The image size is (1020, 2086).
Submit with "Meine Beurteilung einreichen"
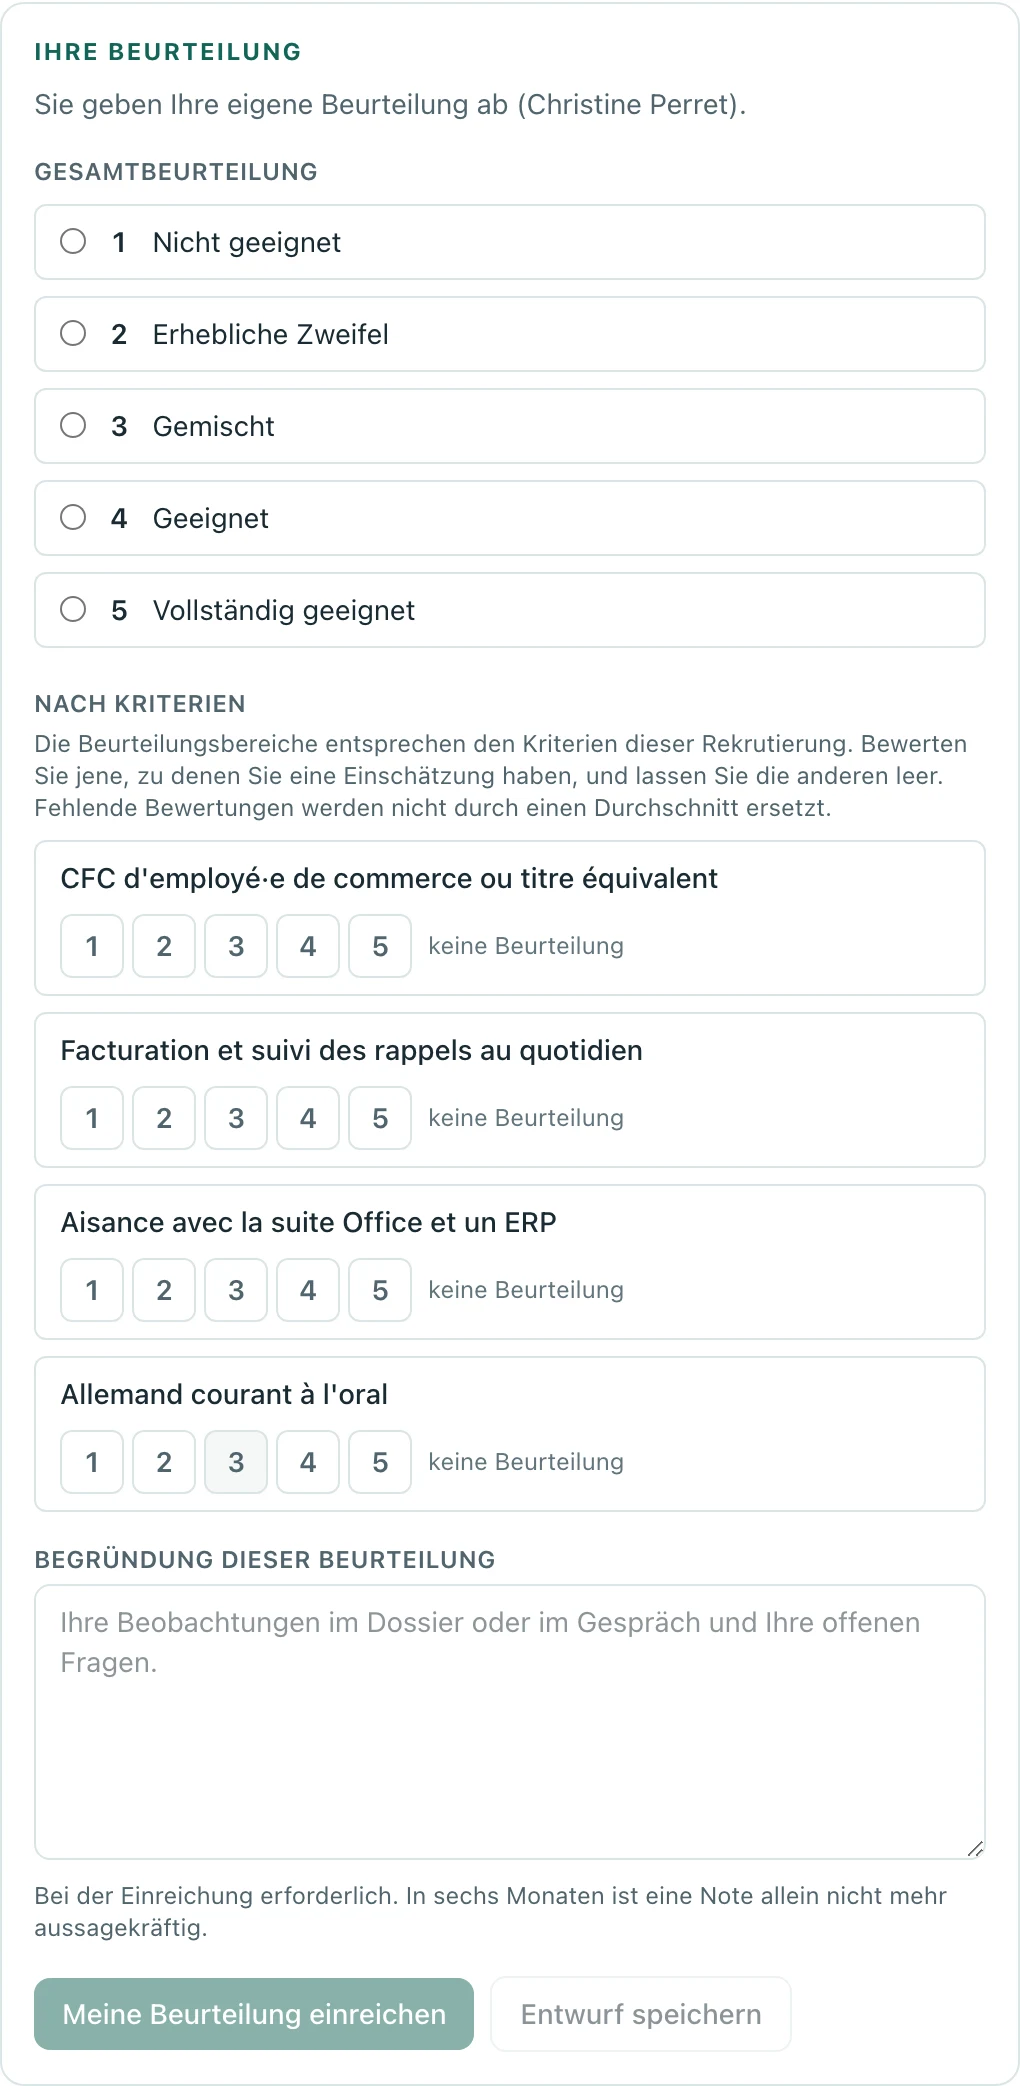click(254, 2014)
